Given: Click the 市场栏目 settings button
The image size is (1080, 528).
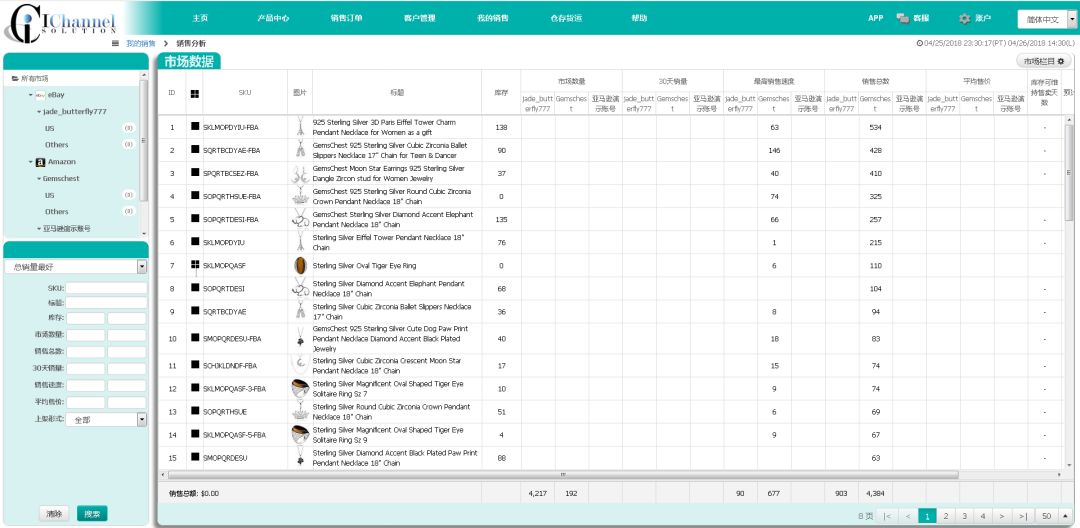Looking at the screenshot, I should point(1043,61).
